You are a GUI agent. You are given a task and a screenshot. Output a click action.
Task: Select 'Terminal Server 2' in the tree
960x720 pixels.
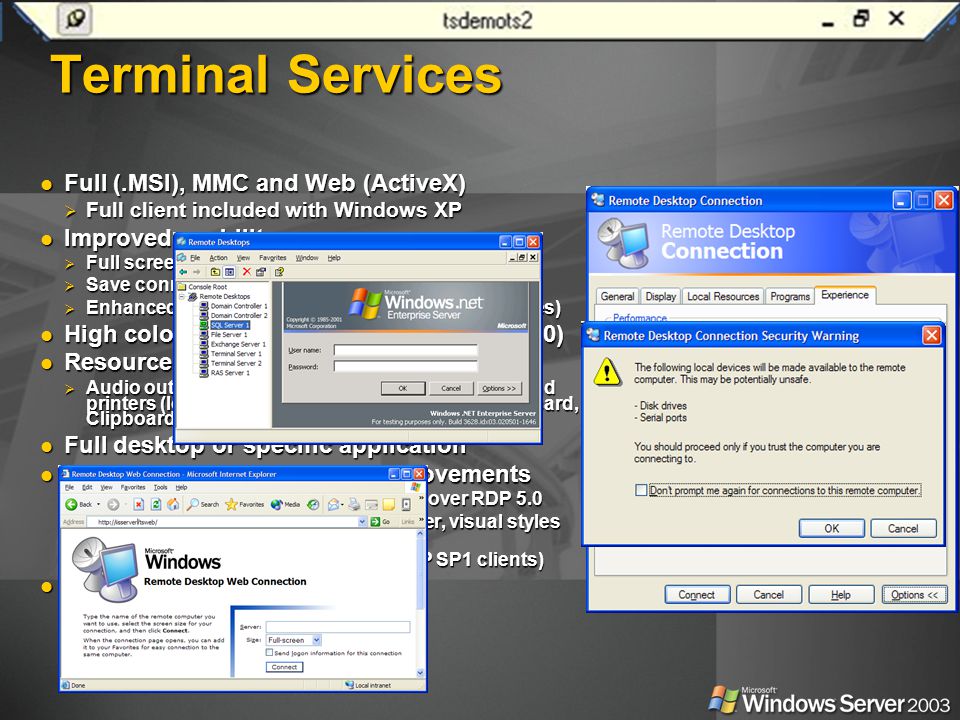pos(236,363)
